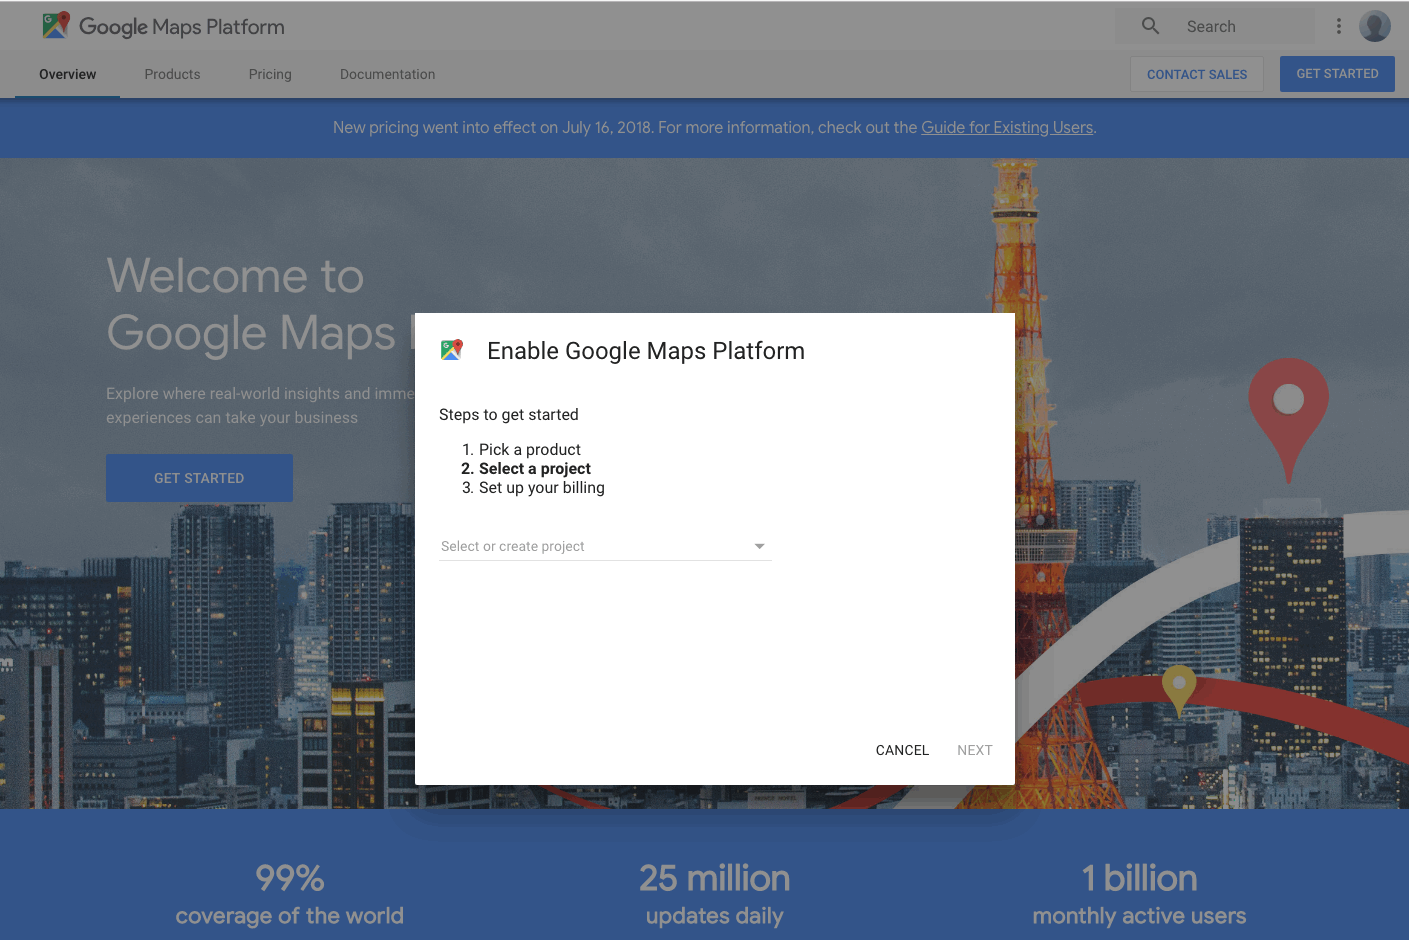Click the '99%' statistic
Viewport: 1409px width, 940px height.
tap(290, 878)
